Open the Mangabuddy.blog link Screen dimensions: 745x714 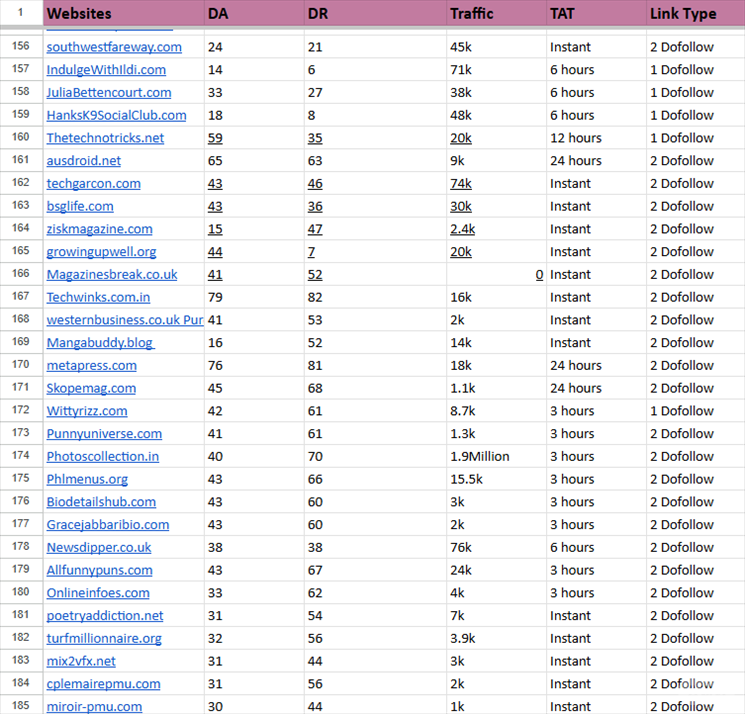(100, 343)
